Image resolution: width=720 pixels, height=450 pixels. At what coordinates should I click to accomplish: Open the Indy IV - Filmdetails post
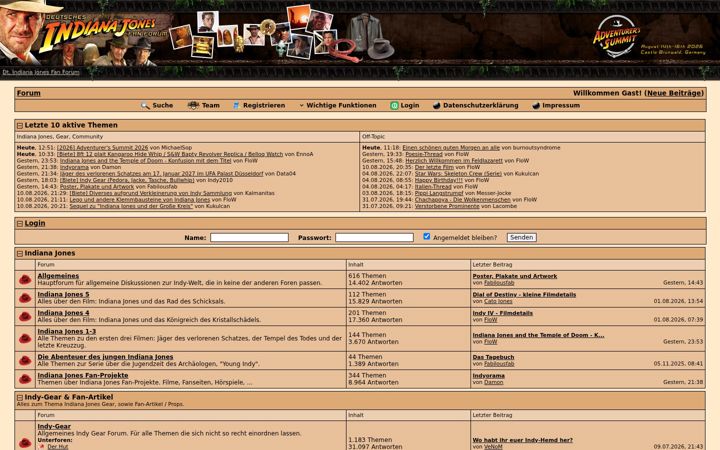(x=503, y=313)
